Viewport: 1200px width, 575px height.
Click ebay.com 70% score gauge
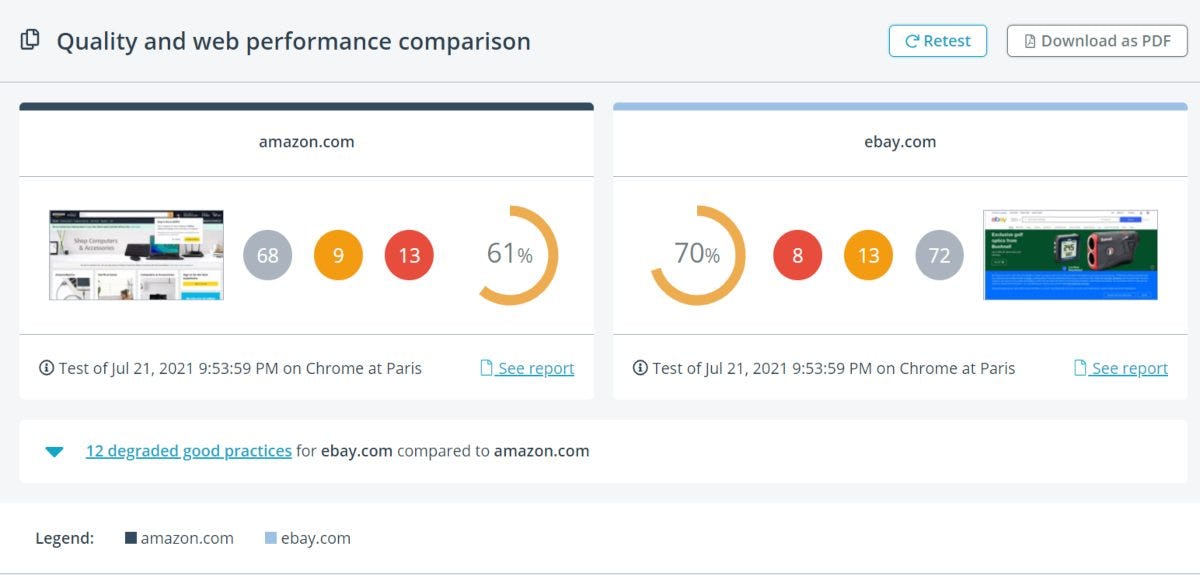coord(697,255)
